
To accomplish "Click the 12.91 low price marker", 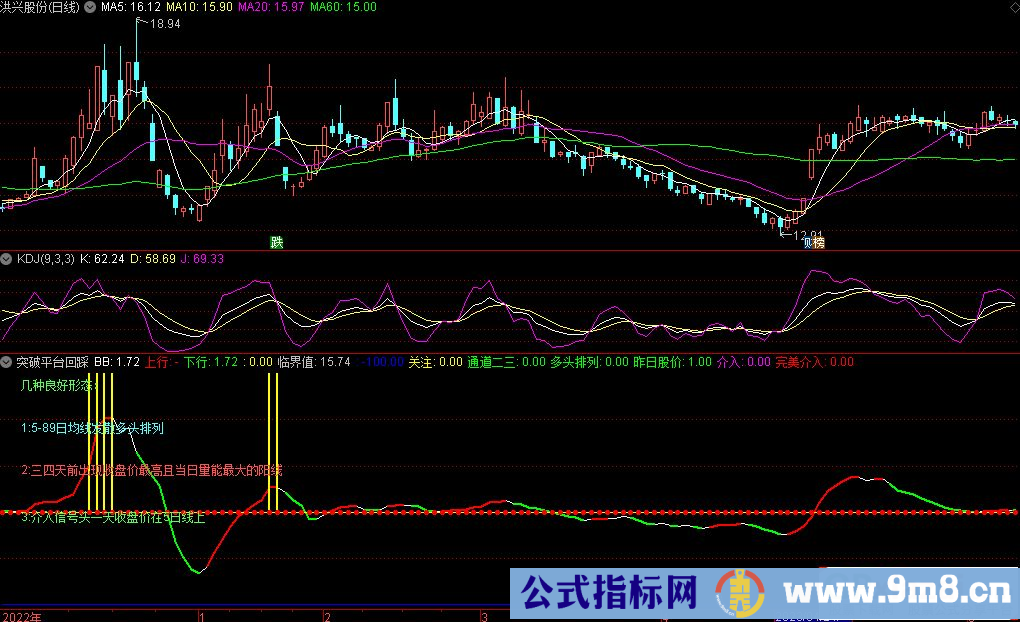I will point(809,235).
